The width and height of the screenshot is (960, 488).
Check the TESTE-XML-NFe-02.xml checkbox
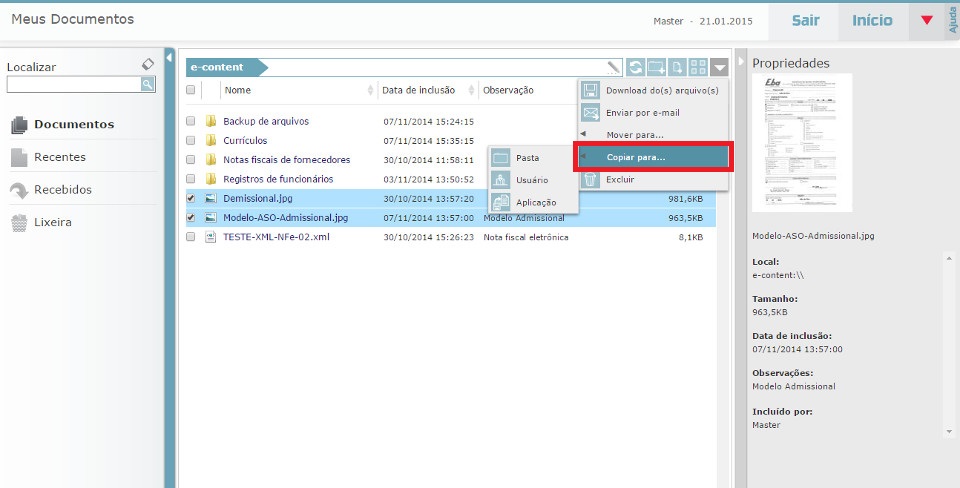191,237
